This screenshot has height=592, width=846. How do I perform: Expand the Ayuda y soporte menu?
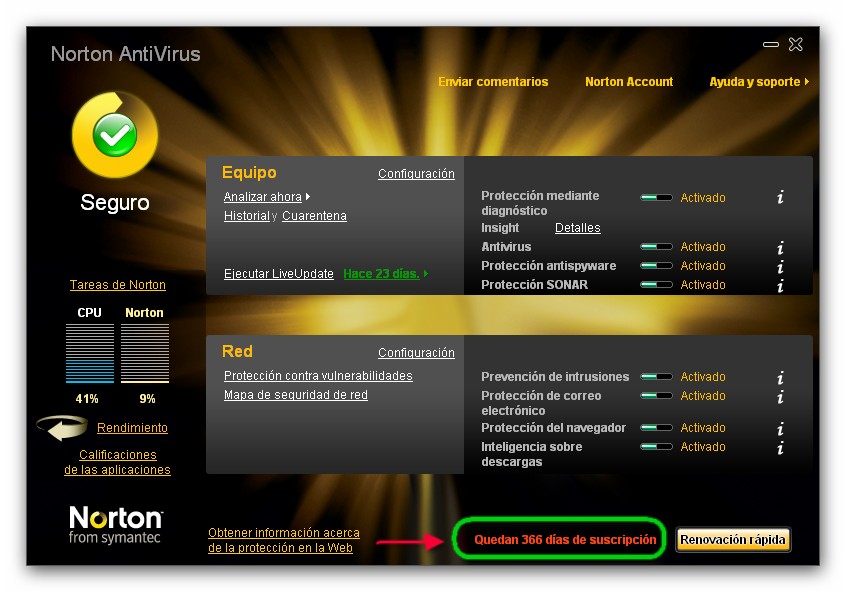(x=758, y=82)
